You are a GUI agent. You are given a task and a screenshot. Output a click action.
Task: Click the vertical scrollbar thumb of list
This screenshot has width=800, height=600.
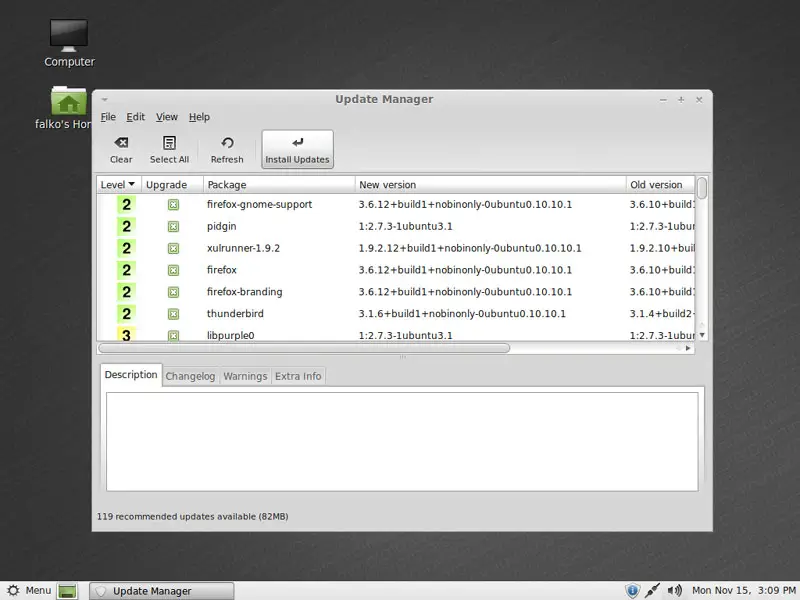pyautogui.click(x=702, y=188)
